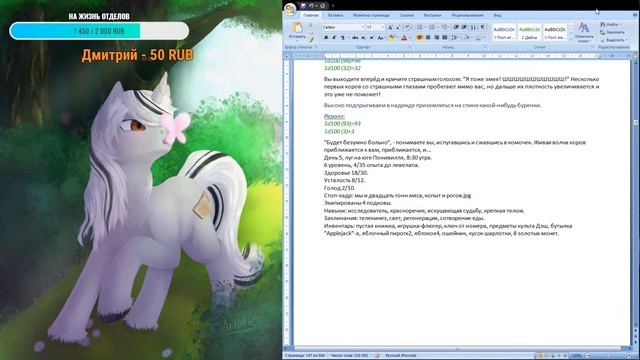Expand the Styles gallery list

point(571,38)
